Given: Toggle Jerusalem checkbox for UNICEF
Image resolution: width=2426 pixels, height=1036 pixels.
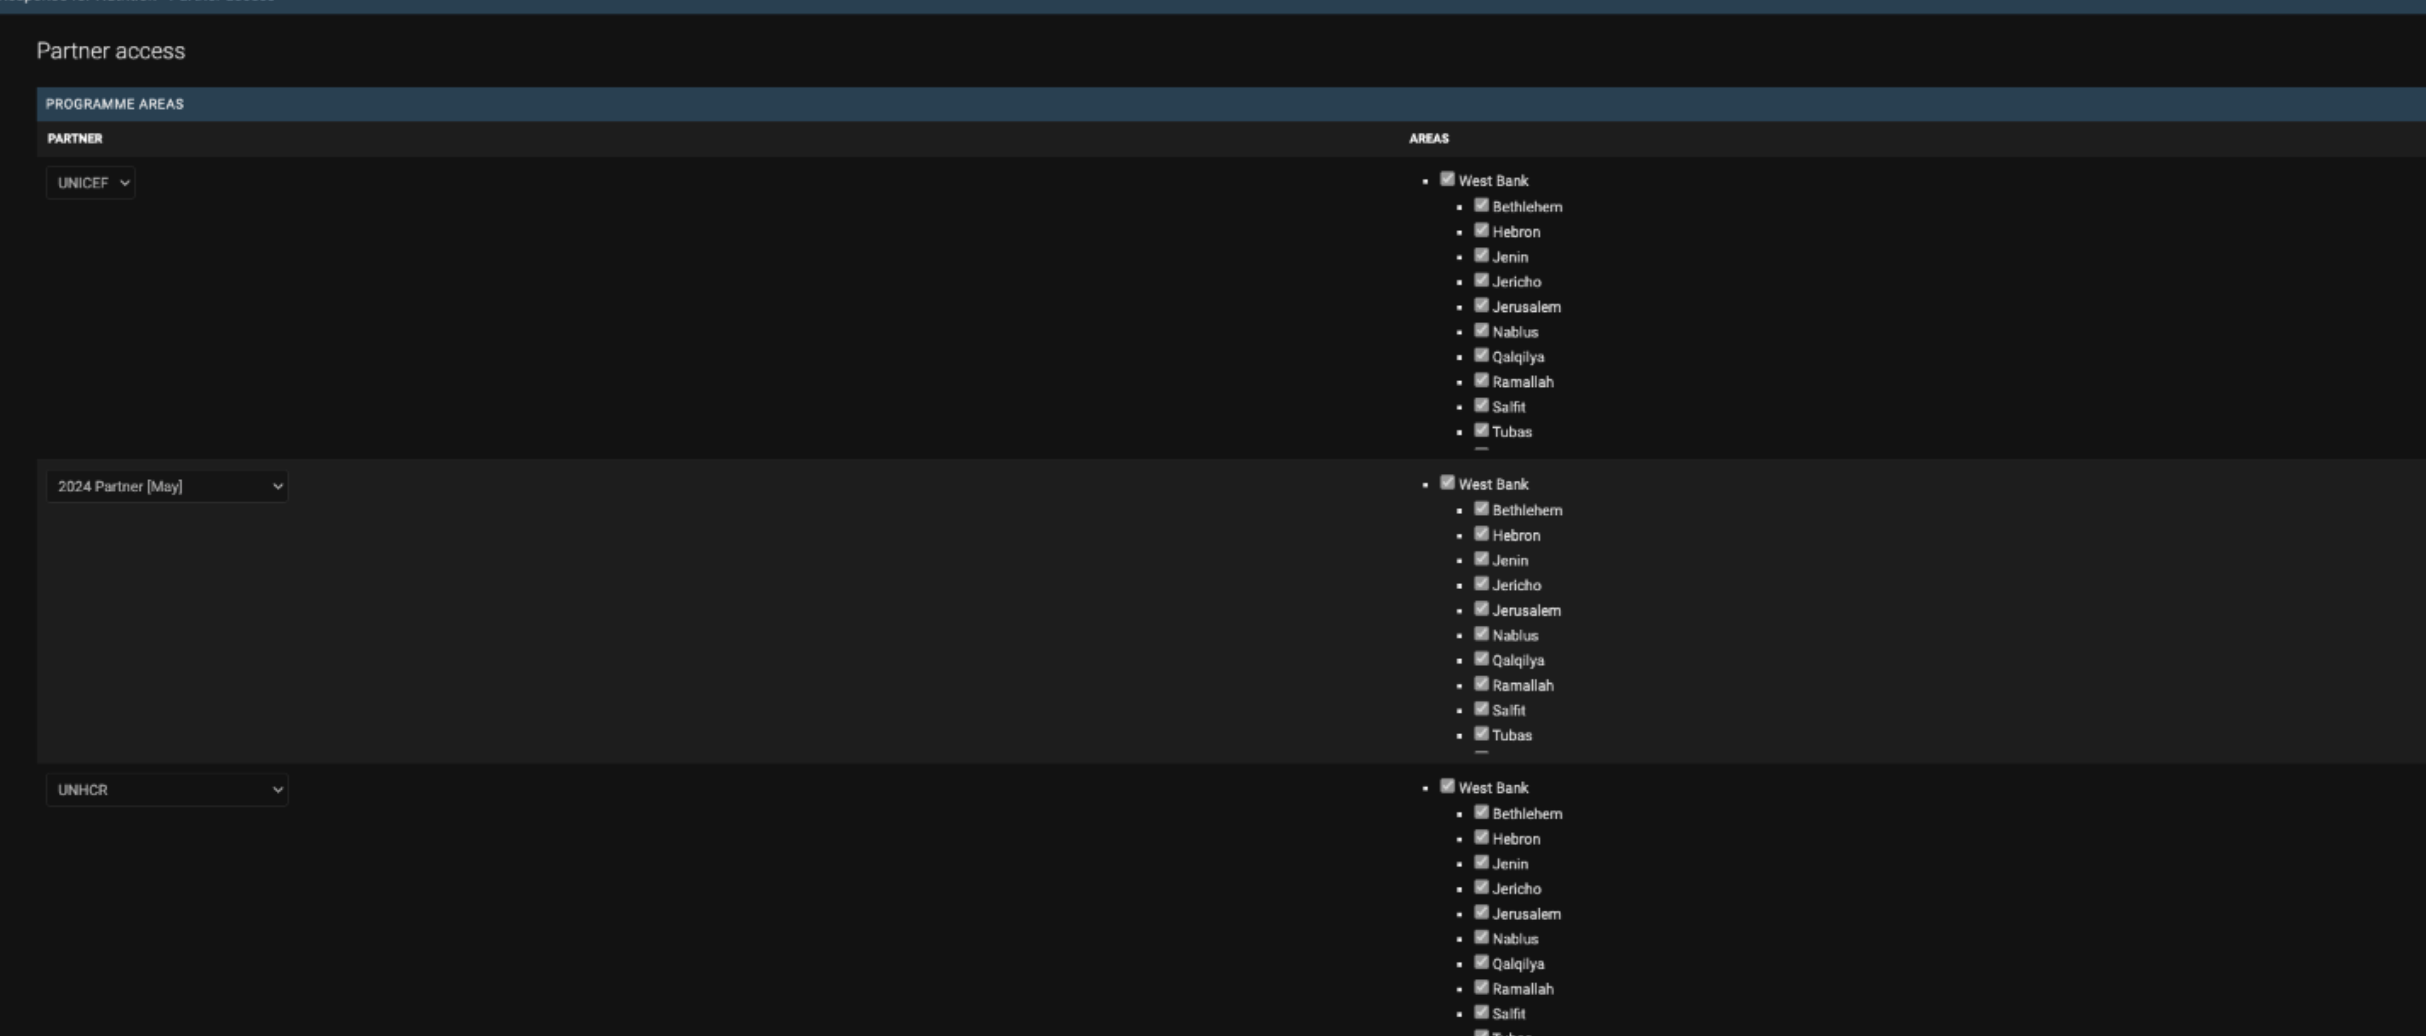Looking at the screenshot, I should pyautogui.click(x=1481, y=306).
